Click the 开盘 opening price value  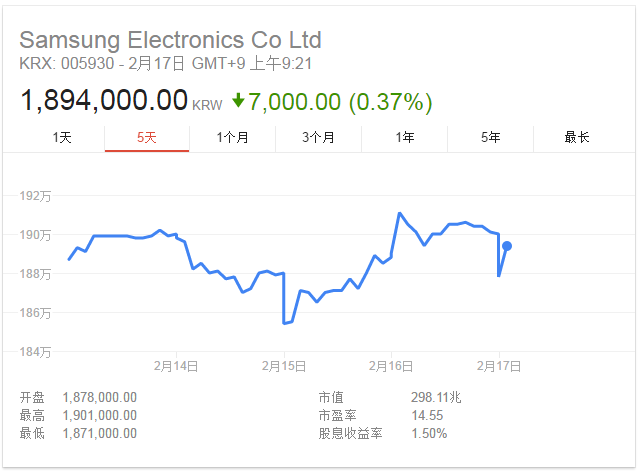[x=100, y=397]
